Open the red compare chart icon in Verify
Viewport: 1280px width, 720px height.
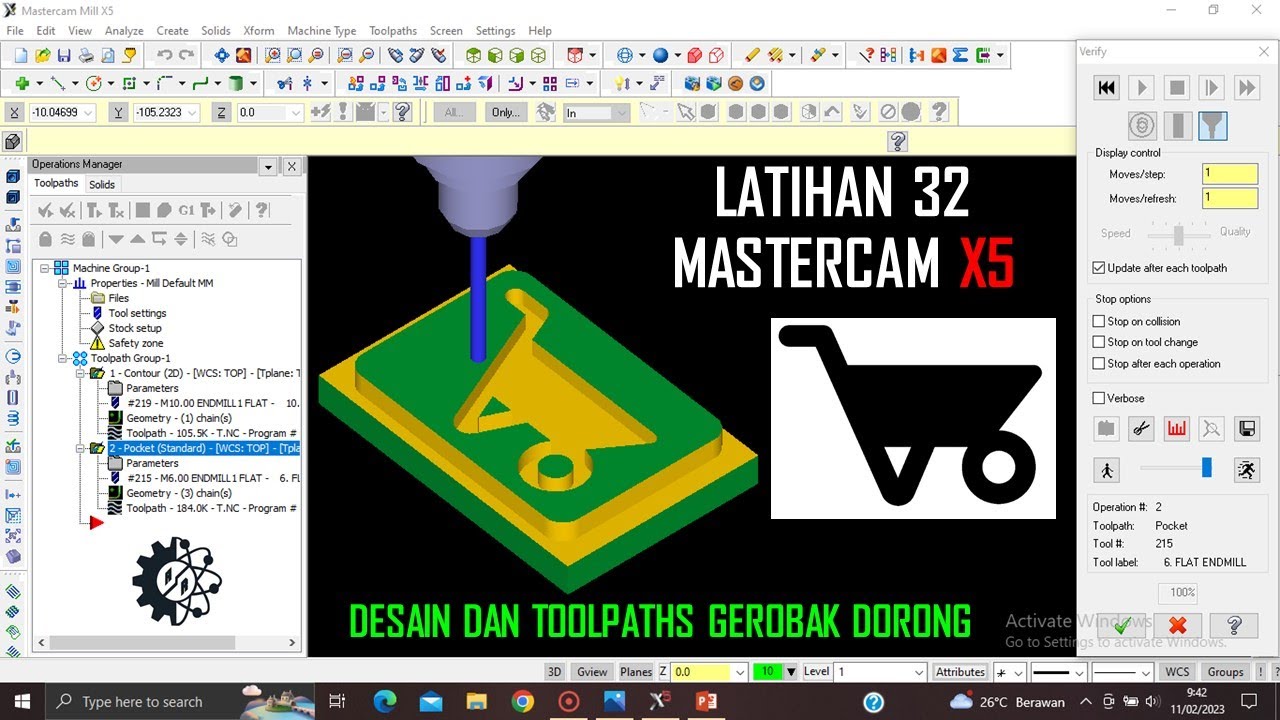click(1176, 429)
